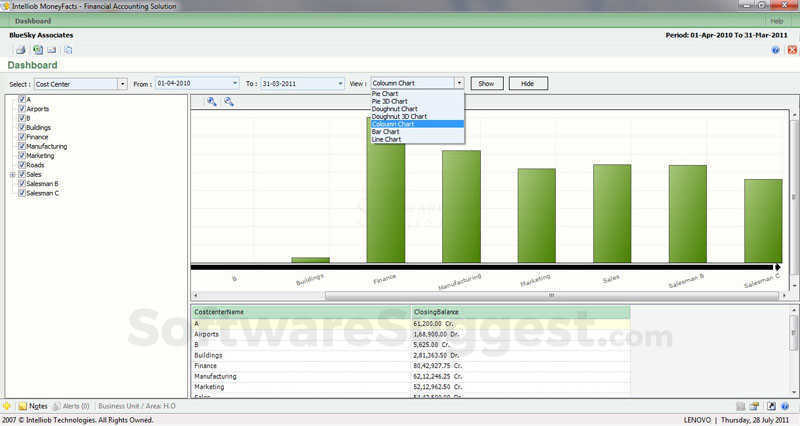
Task: Click the CostcenterName column header
Action: [x=302, y=312]
